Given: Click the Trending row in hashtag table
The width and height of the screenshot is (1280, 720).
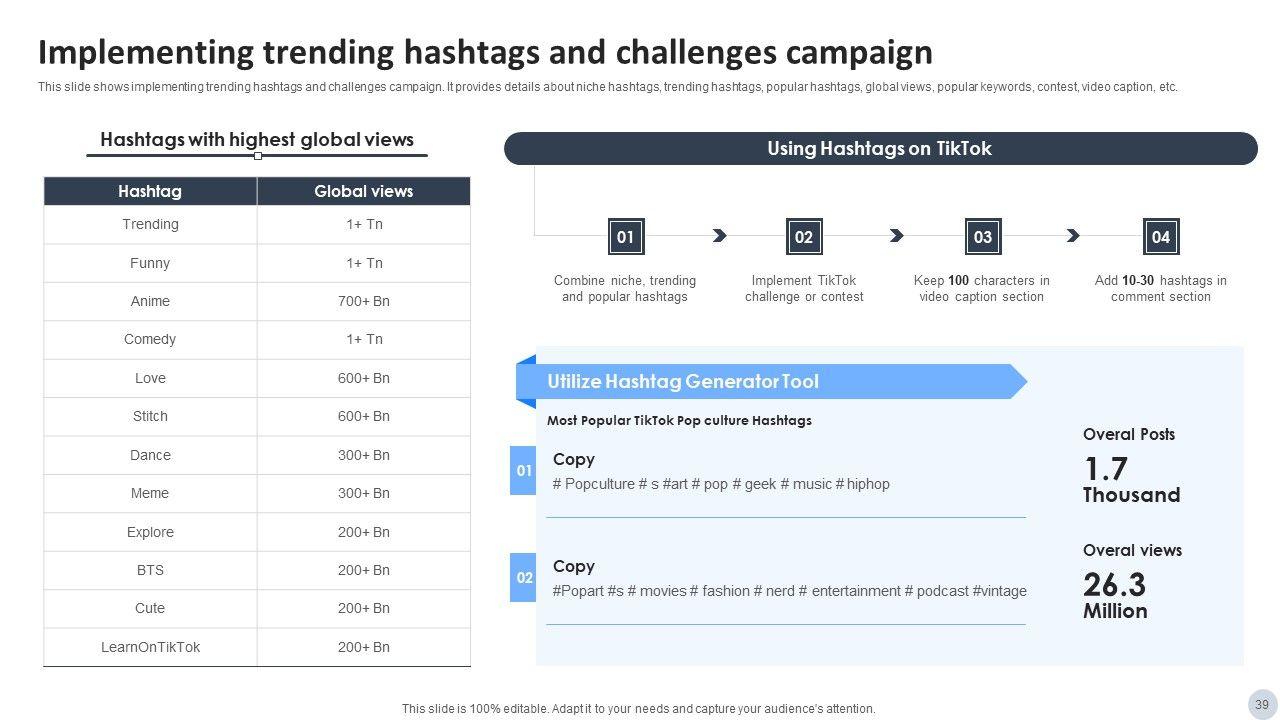Looking at the screenshot, I should [150, 224].
